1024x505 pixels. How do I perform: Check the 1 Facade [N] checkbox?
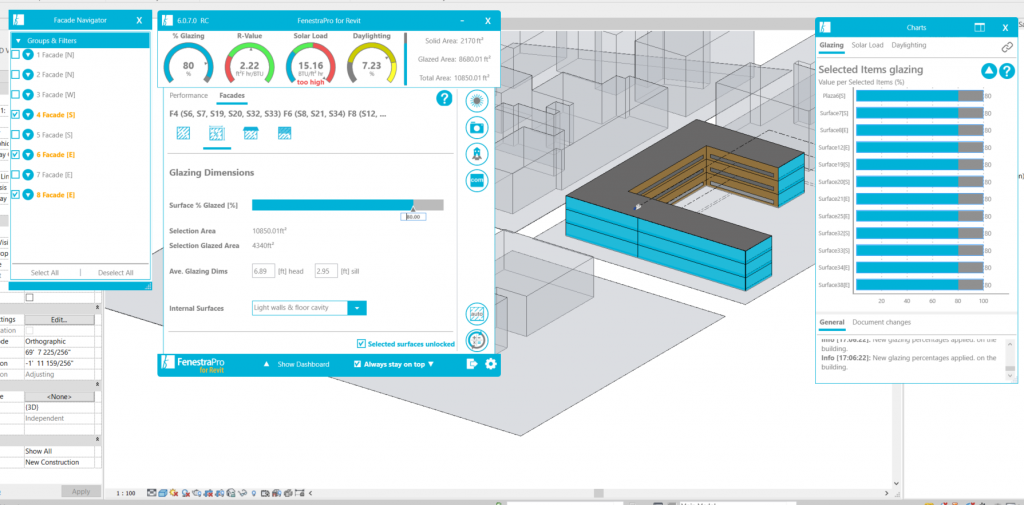click(15, 55)
